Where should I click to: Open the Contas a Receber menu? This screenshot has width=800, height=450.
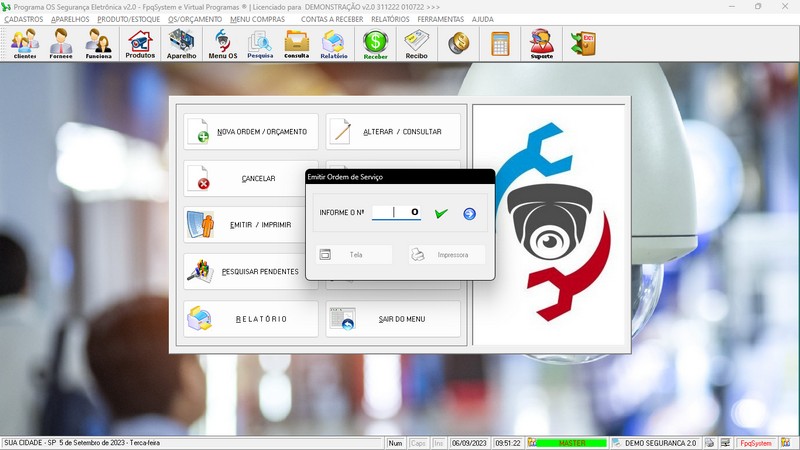point(332,19)
